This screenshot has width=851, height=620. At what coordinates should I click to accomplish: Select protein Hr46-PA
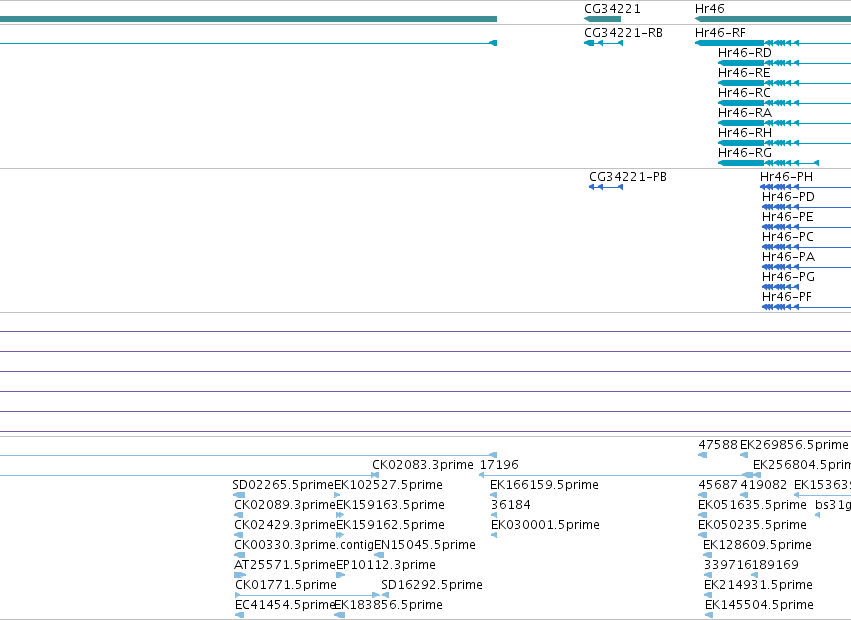click(788, 257)
